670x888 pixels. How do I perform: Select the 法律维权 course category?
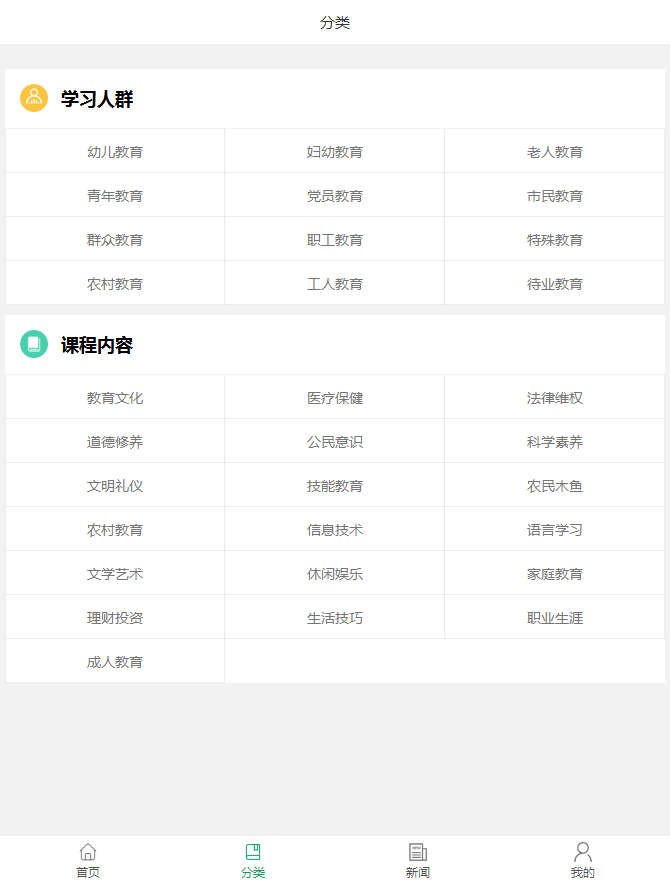pyautogui.click(x=555, y=398)
